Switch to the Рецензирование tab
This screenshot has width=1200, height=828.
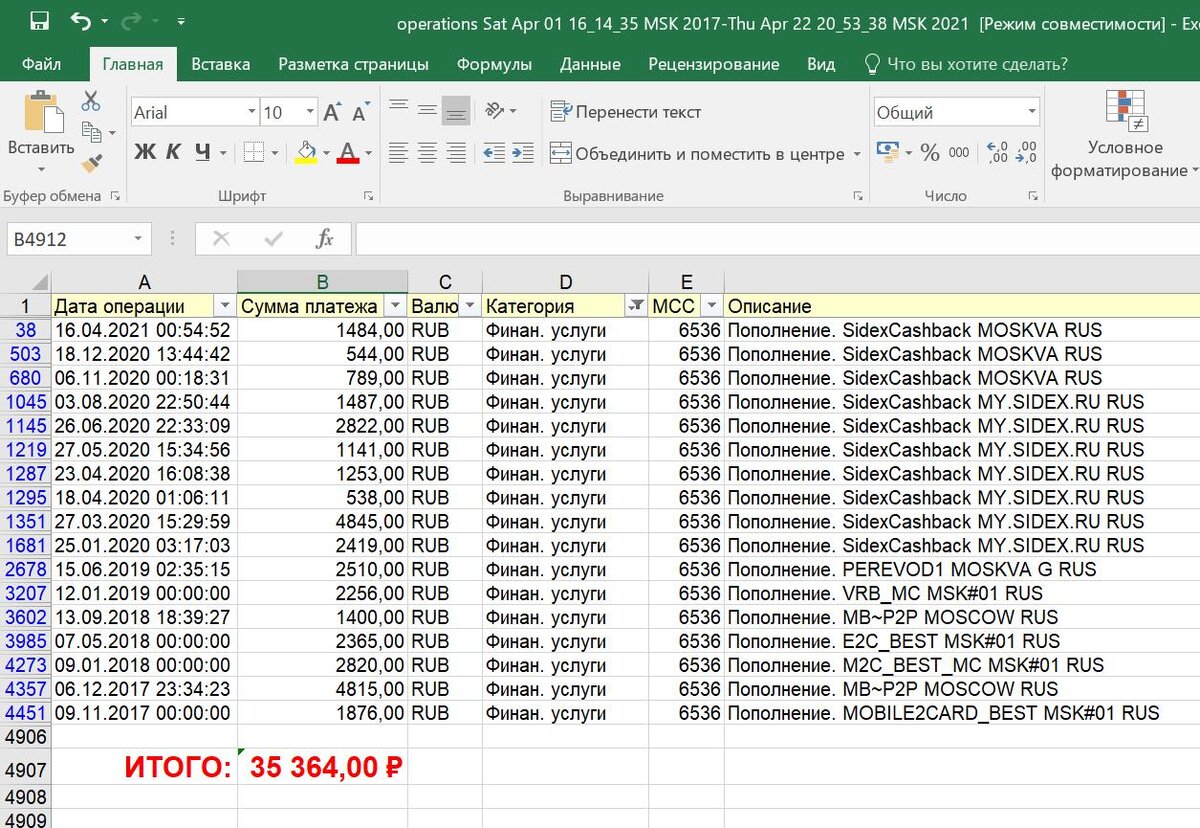click(714, 64)
